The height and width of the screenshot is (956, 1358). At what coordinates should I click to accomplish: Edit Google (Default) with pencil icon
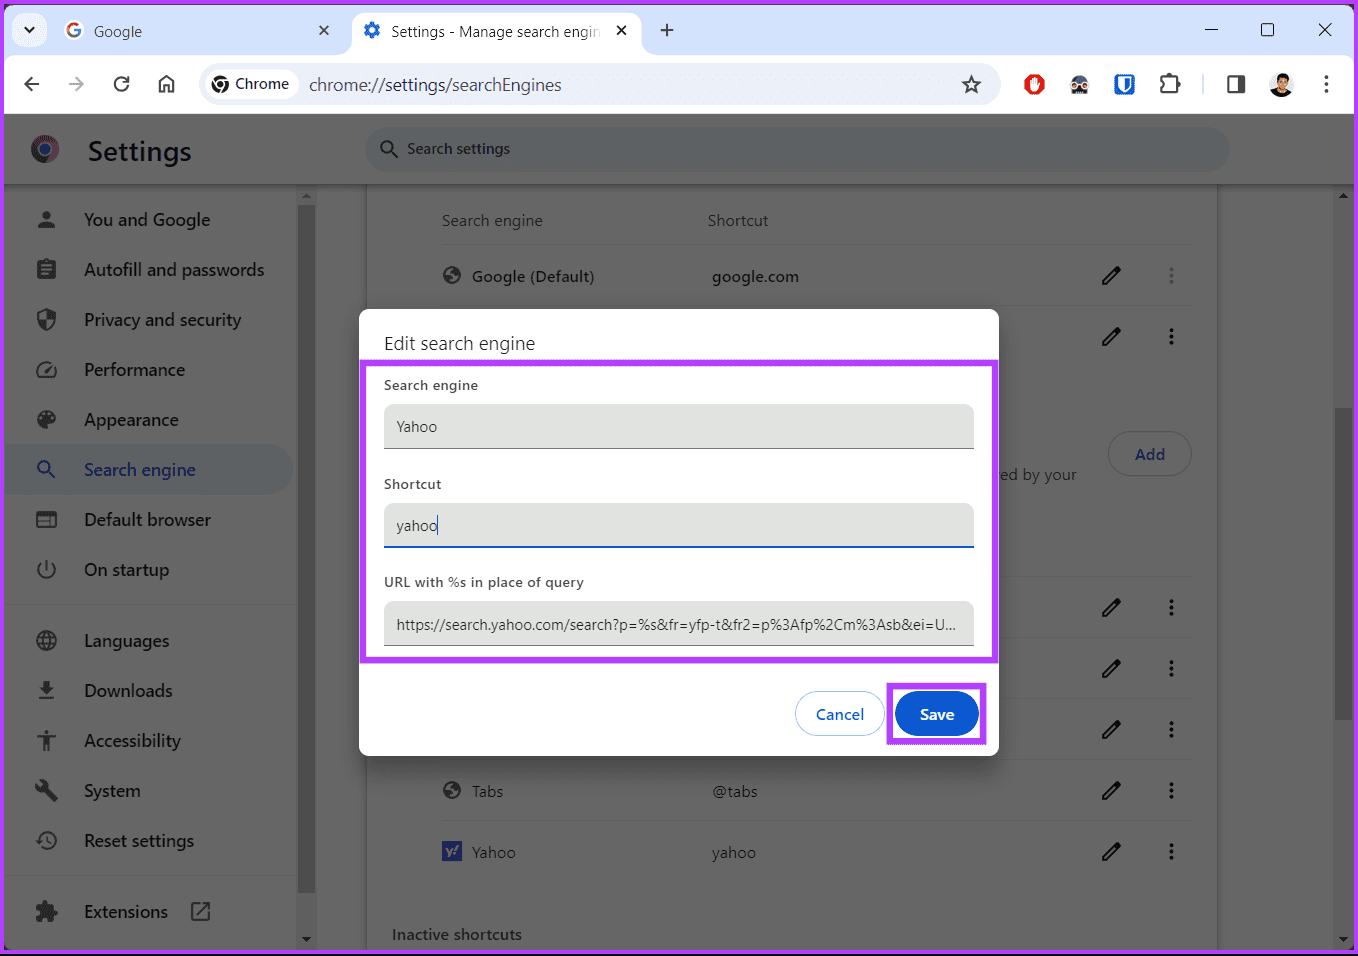coord(1111,276)
